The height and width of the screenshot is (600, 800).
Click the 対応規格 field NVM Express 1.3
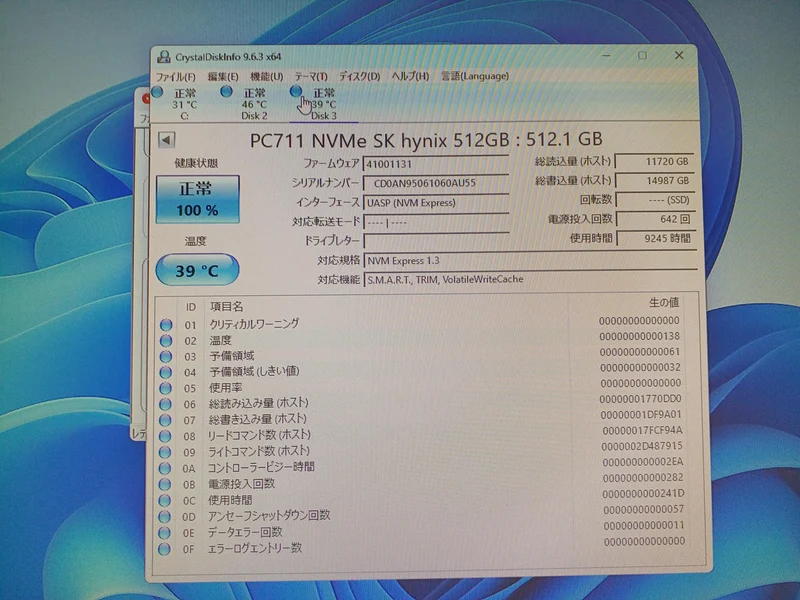(530, 261)
